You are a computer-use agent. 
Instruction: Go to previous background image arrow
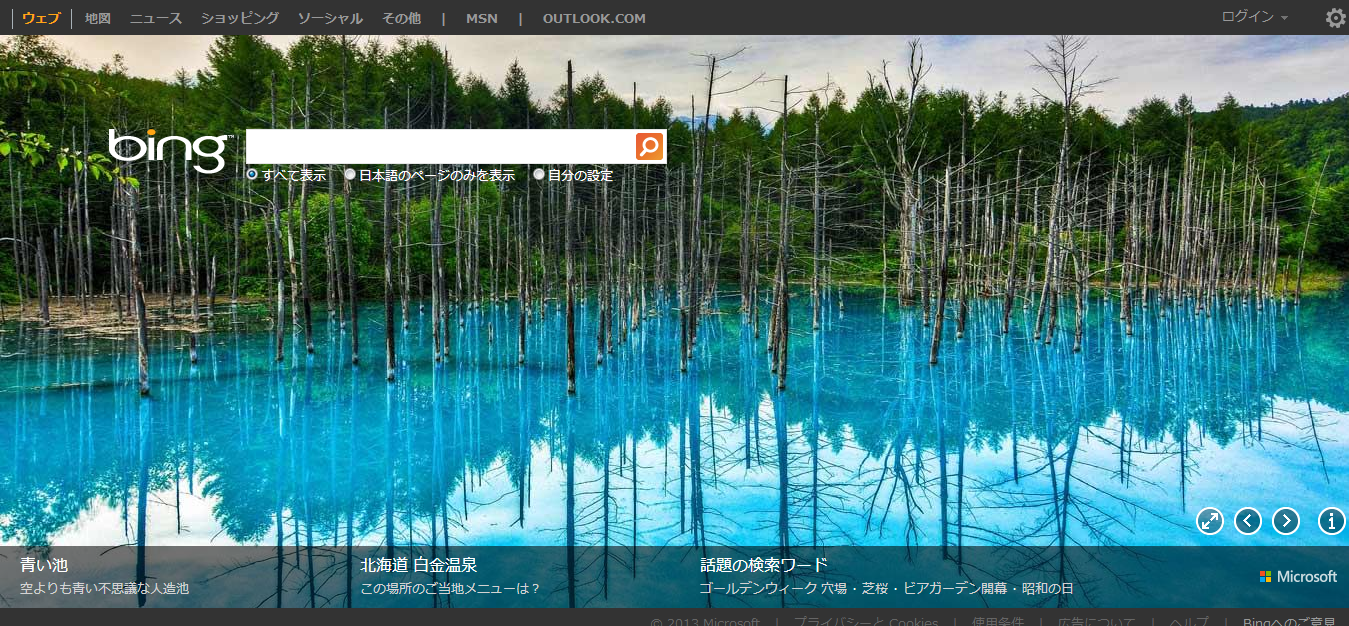coord(1248,521)
